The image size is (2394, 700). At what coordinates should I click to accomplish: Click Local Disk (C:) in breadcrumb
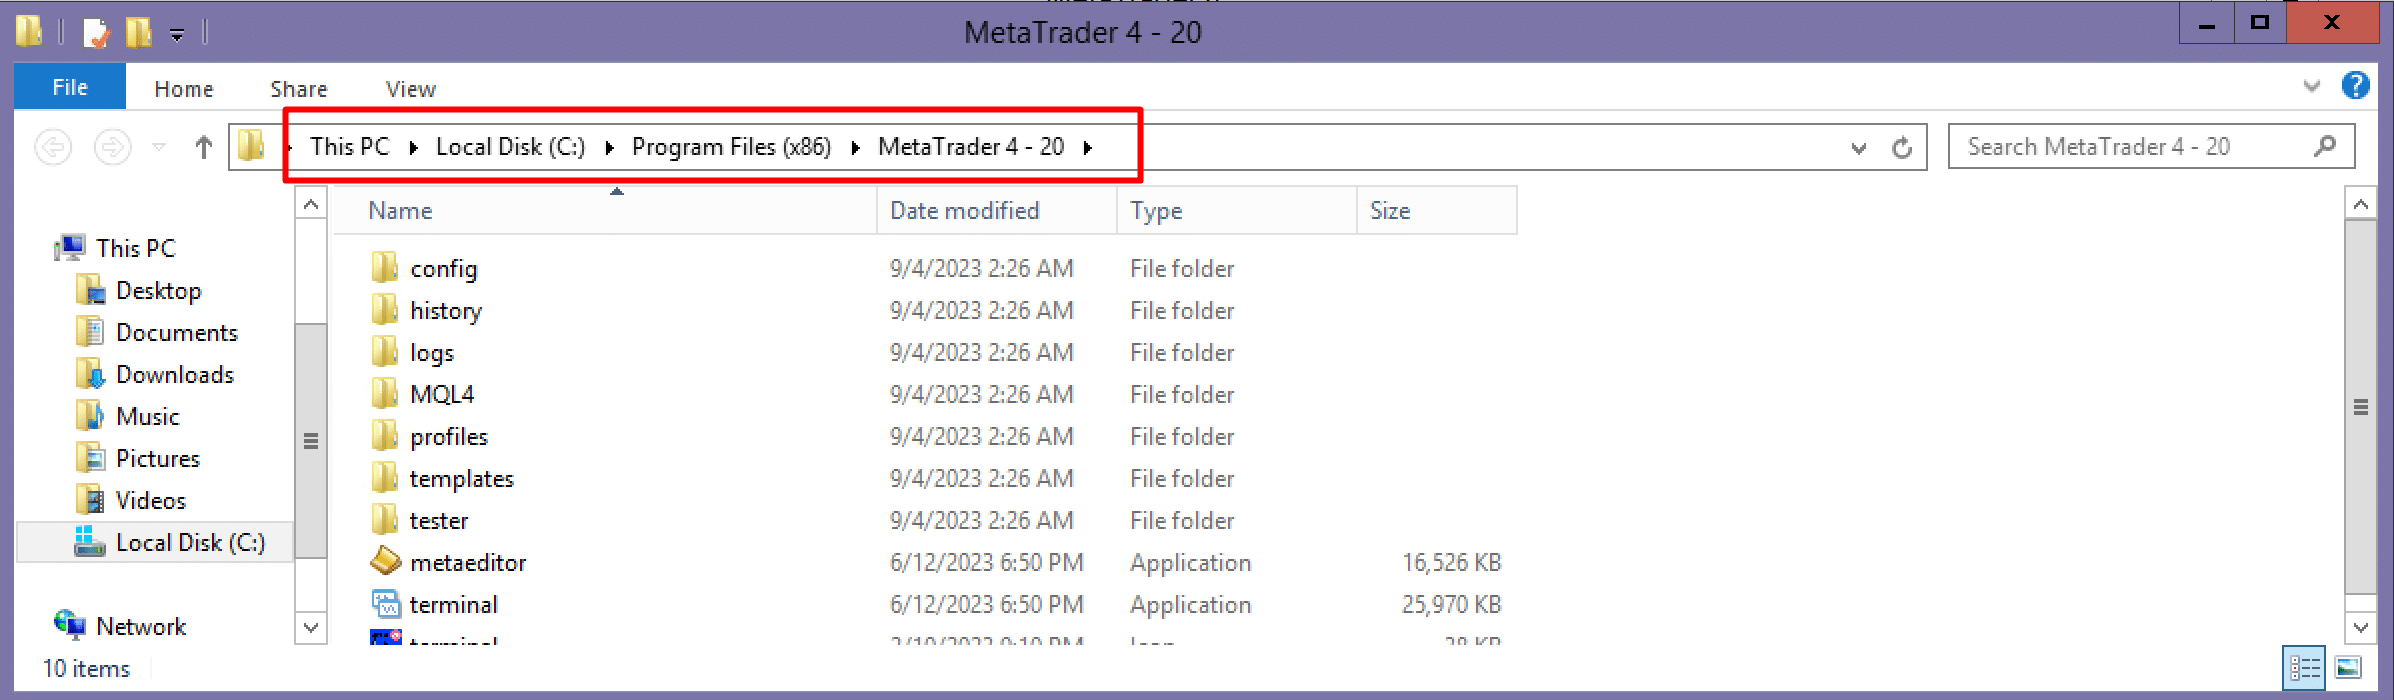click(x=510, y=147)
